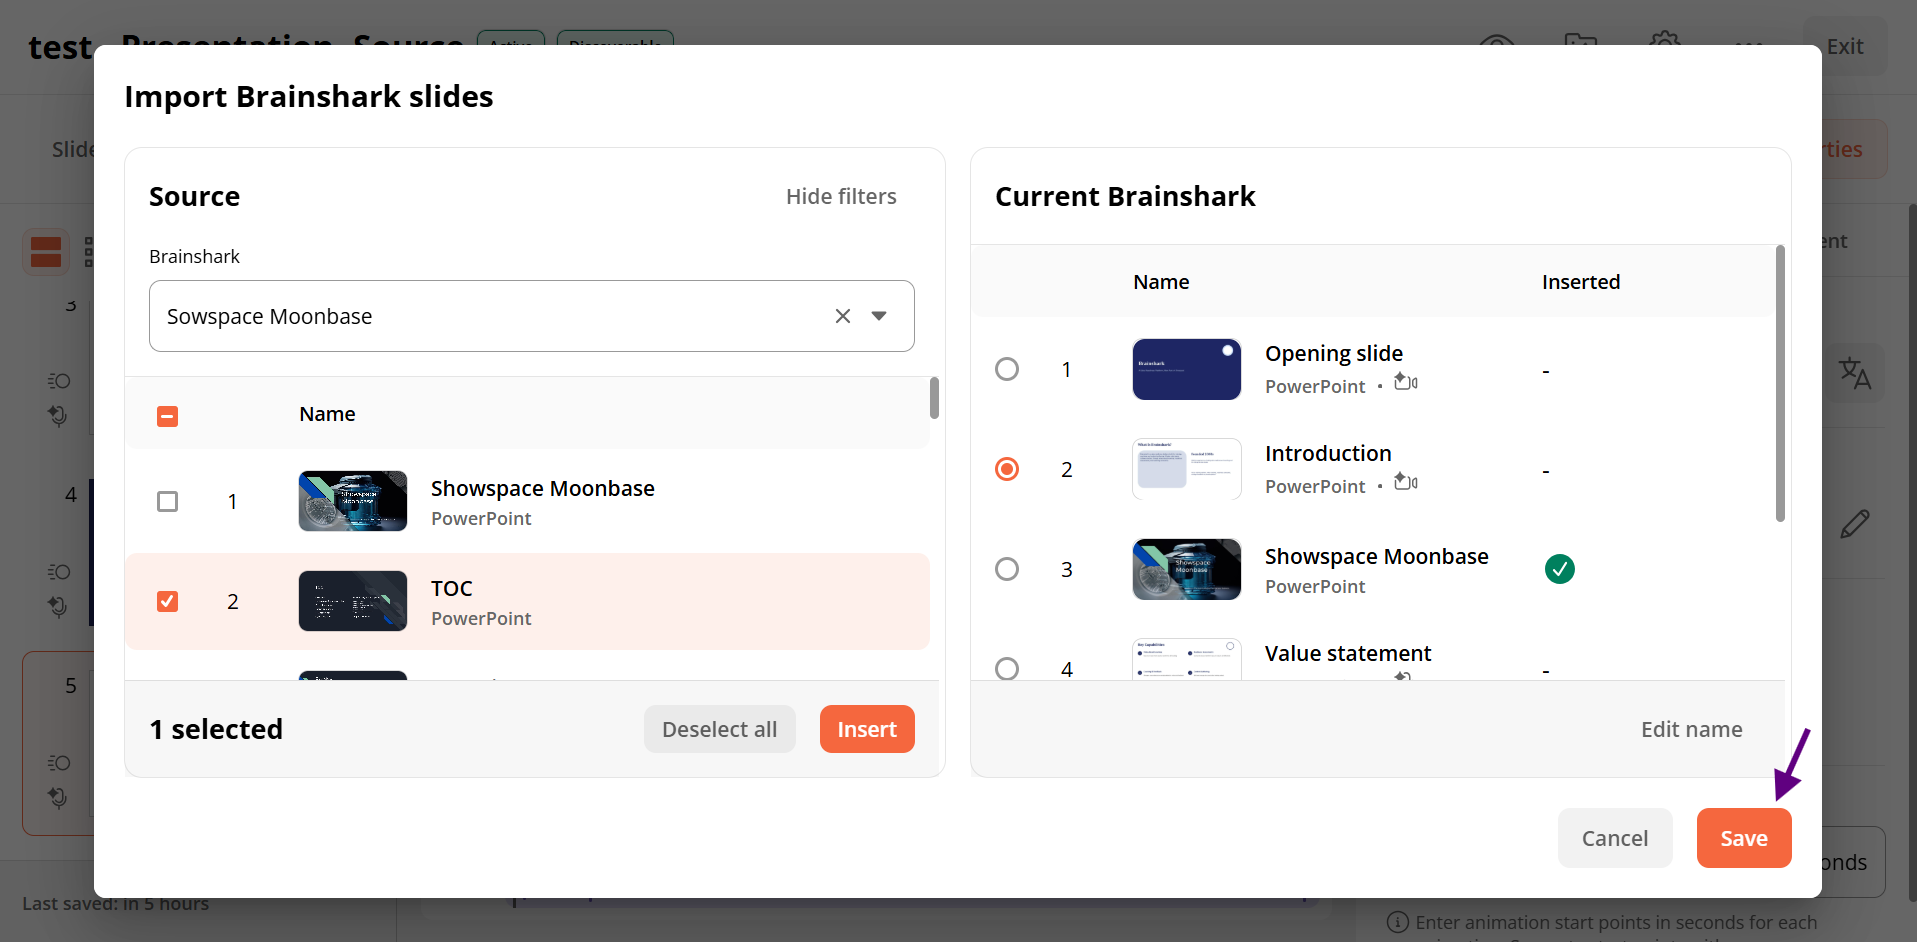Click the Opening slide thumbnail
The height and width of the screenshot is (942, 1917).
pyautogui.click(x=1187, y=369)
